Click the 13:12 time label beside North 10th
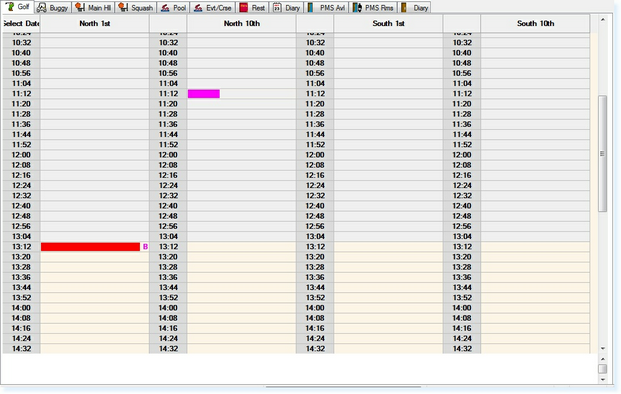Viewport: 621px width, 394px height. (168, 247)
